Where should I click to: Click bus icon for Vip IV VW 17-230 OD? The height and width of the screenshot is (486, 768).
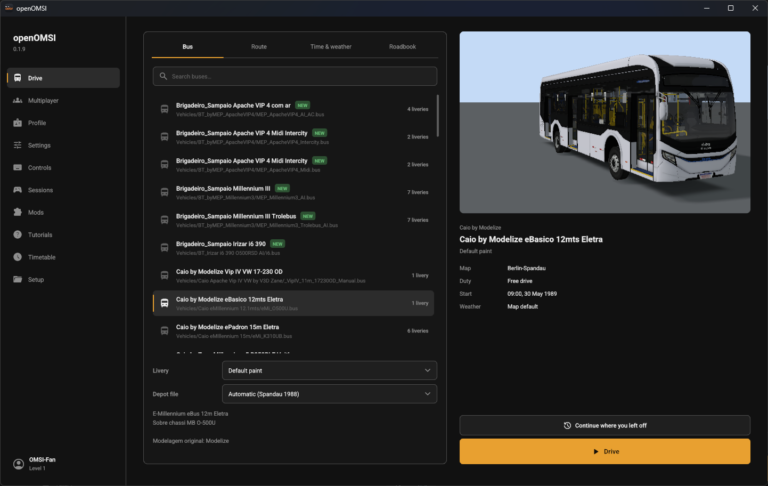point(165,275)
